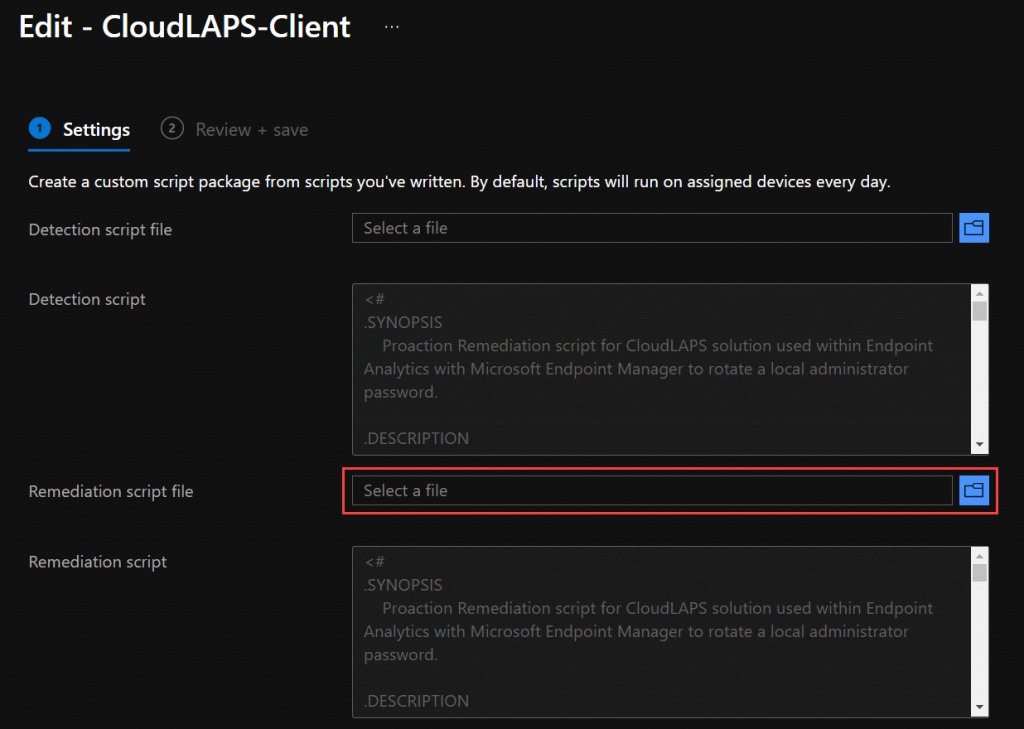The image size is (1024, 729).
Task: Click the 'Detection script file' label
Action: pos(100,230)
